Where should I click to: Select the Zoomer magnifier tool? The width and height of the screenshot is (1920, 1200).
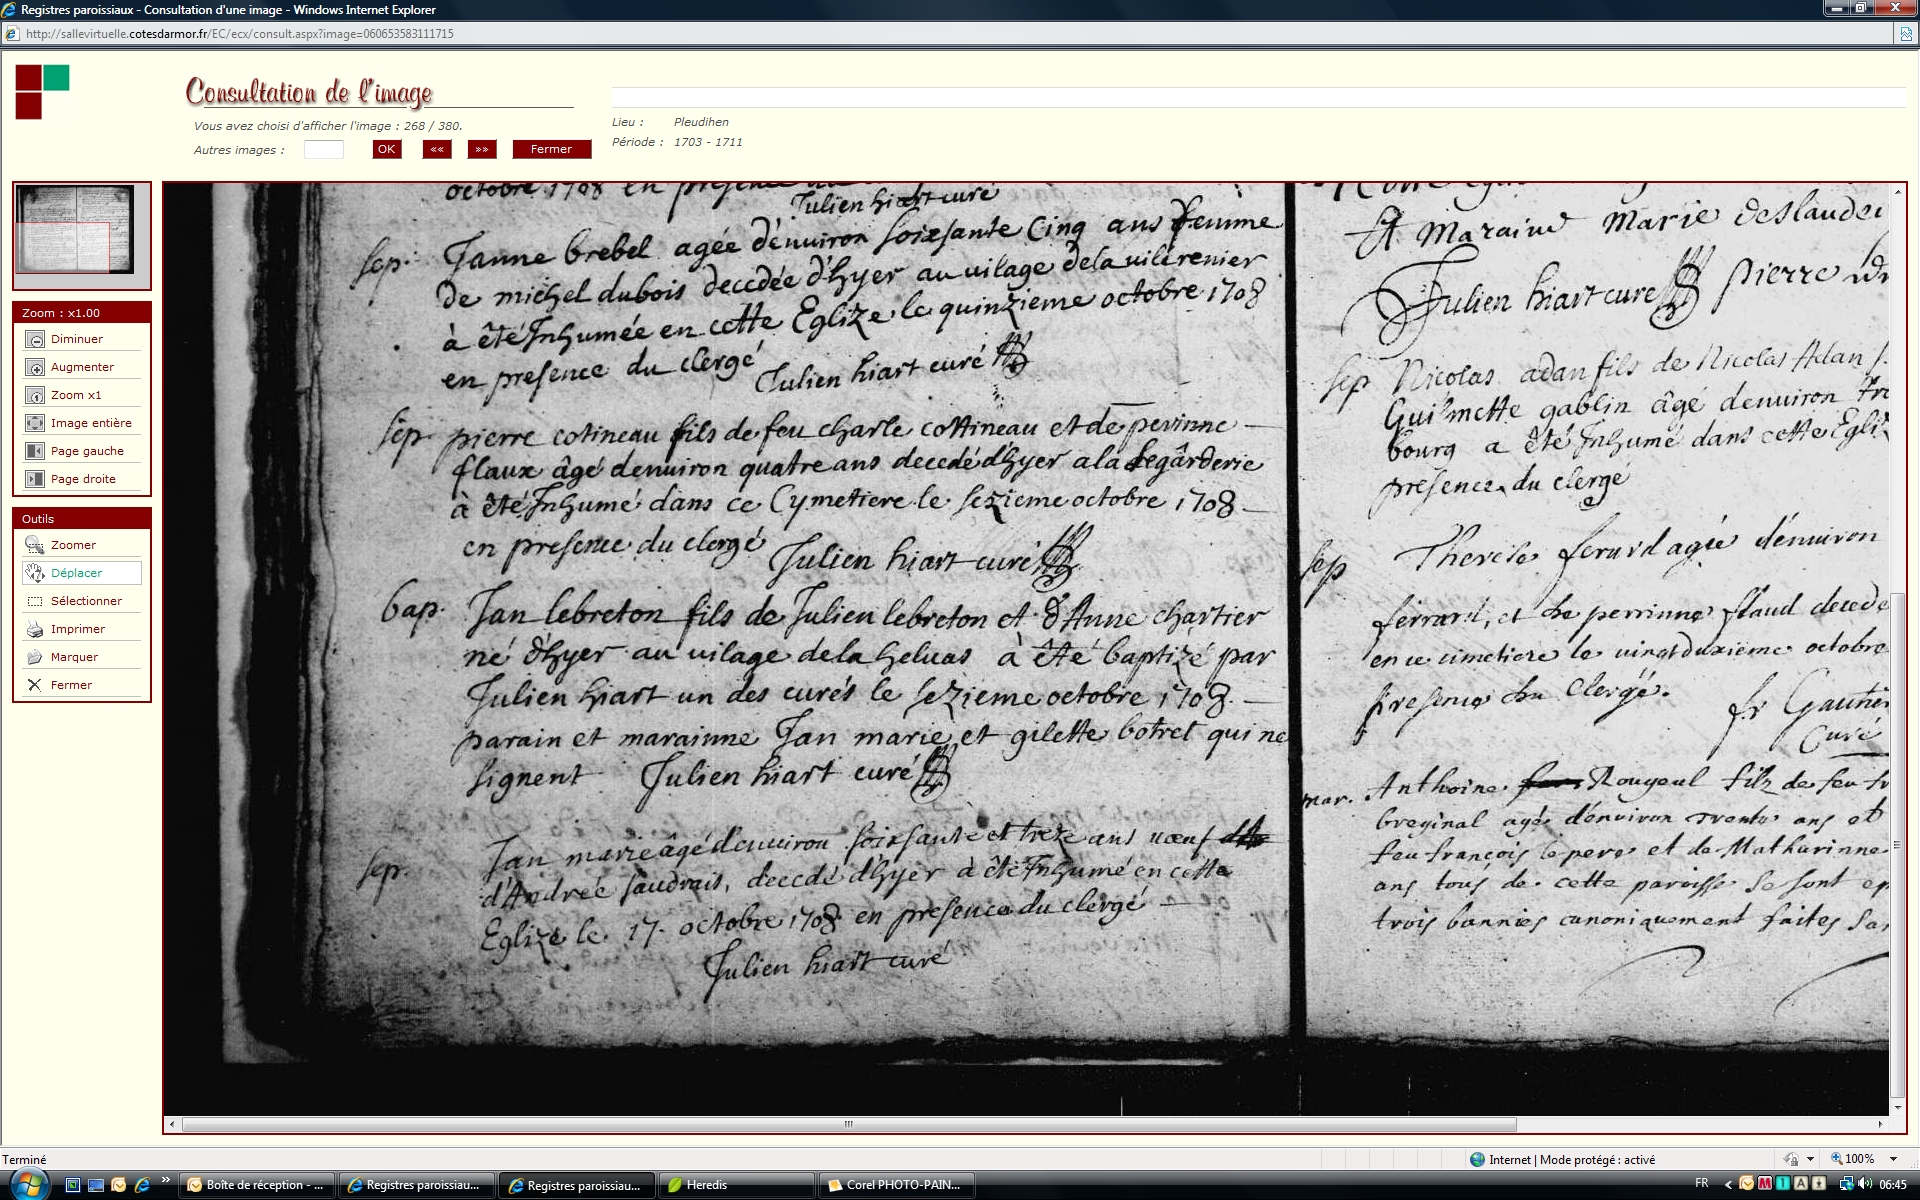click(35, 546)
